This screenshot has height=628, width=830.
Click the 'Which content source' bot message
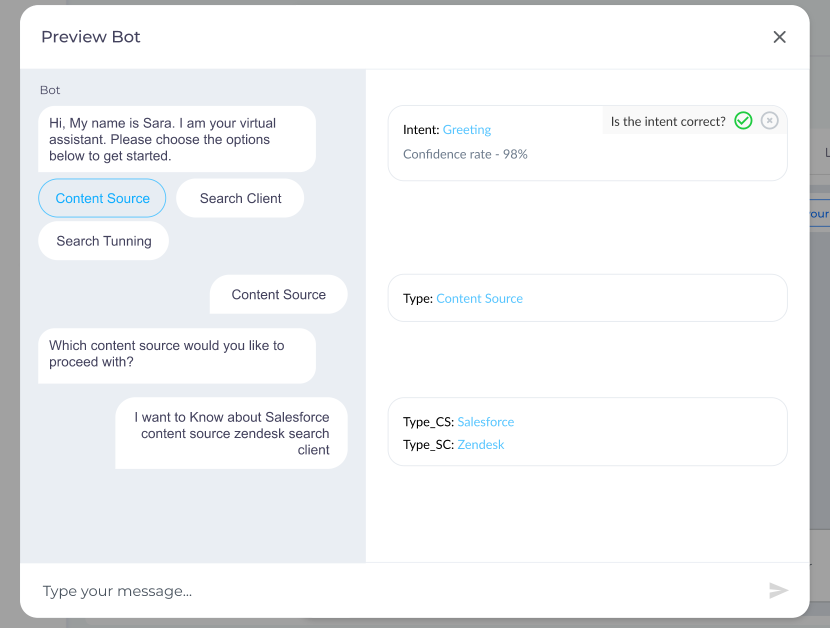pos(177,354)
